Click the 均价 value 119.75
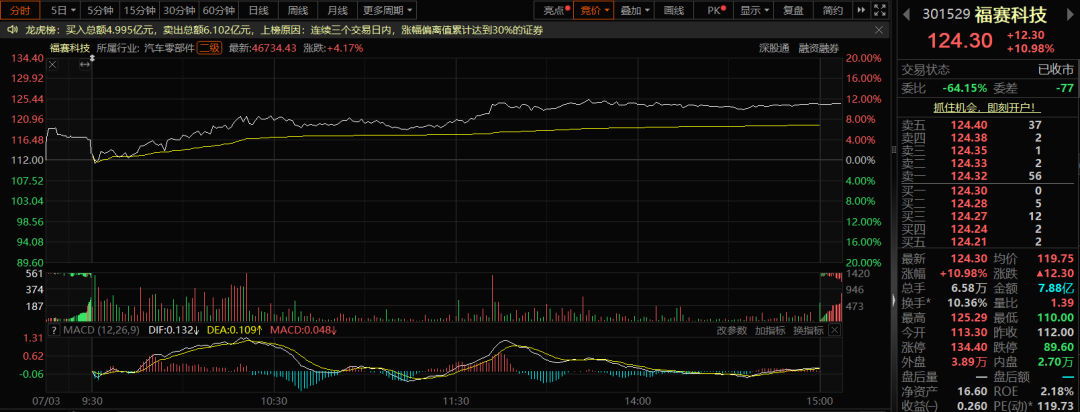 point(1057,258)
